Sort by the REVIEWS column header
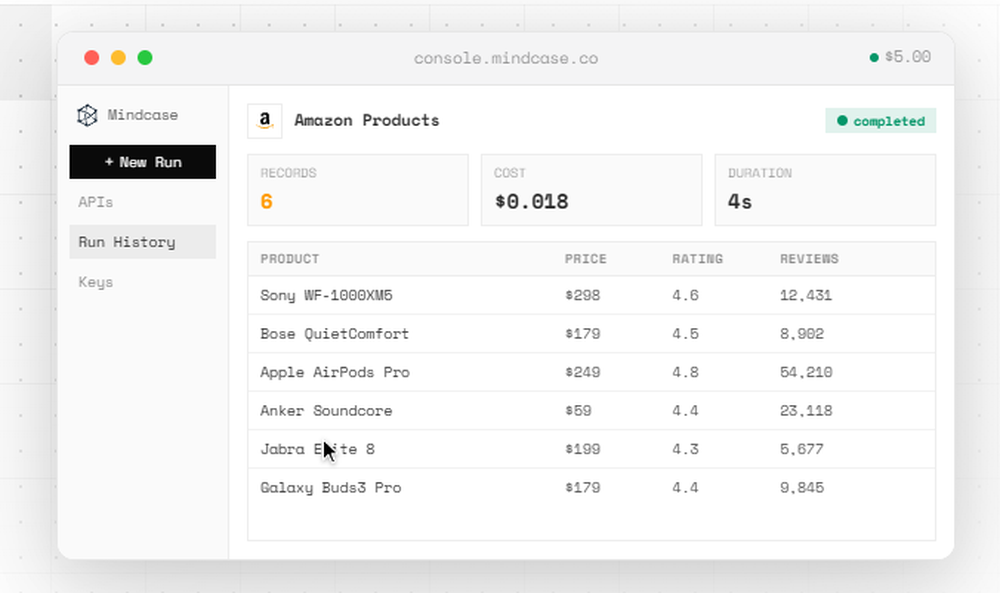The width and height of the screenshot is (1000, 593). [809, 259]
